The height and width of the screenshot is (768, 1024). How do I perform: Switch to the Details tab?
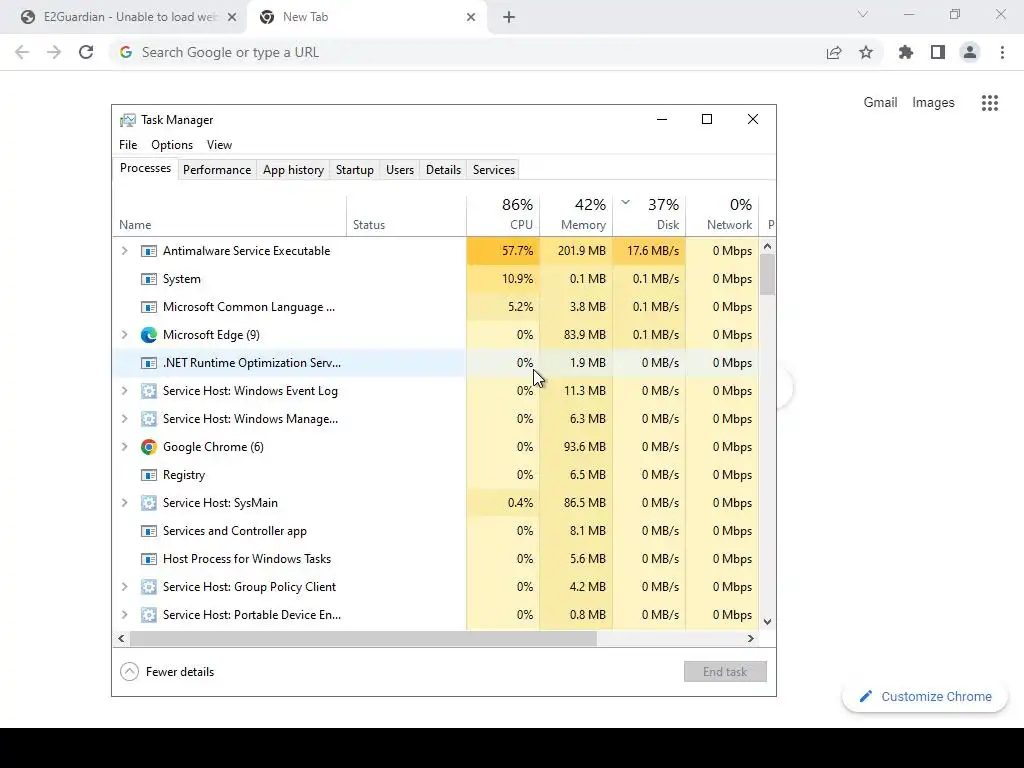[443, 170]
